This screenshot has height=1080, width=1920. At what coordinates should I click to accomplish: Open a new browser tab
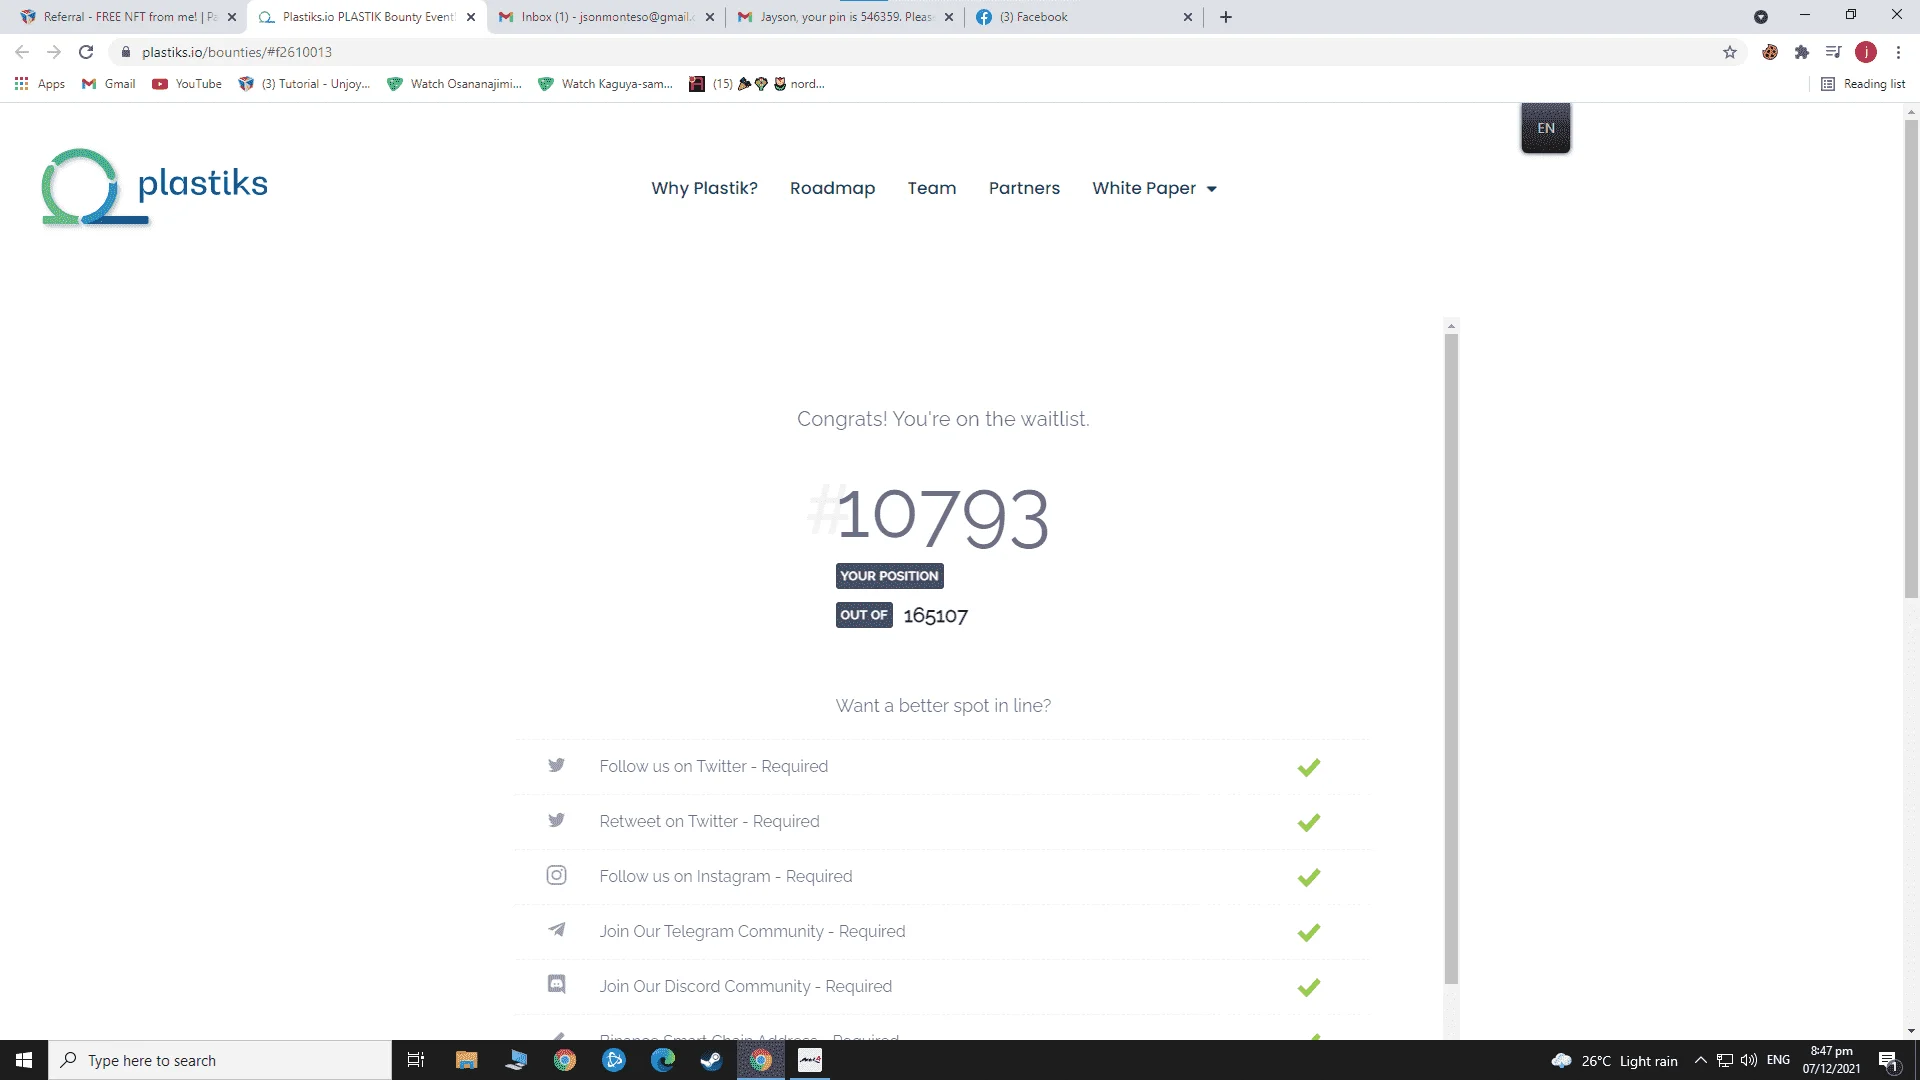1226,17
